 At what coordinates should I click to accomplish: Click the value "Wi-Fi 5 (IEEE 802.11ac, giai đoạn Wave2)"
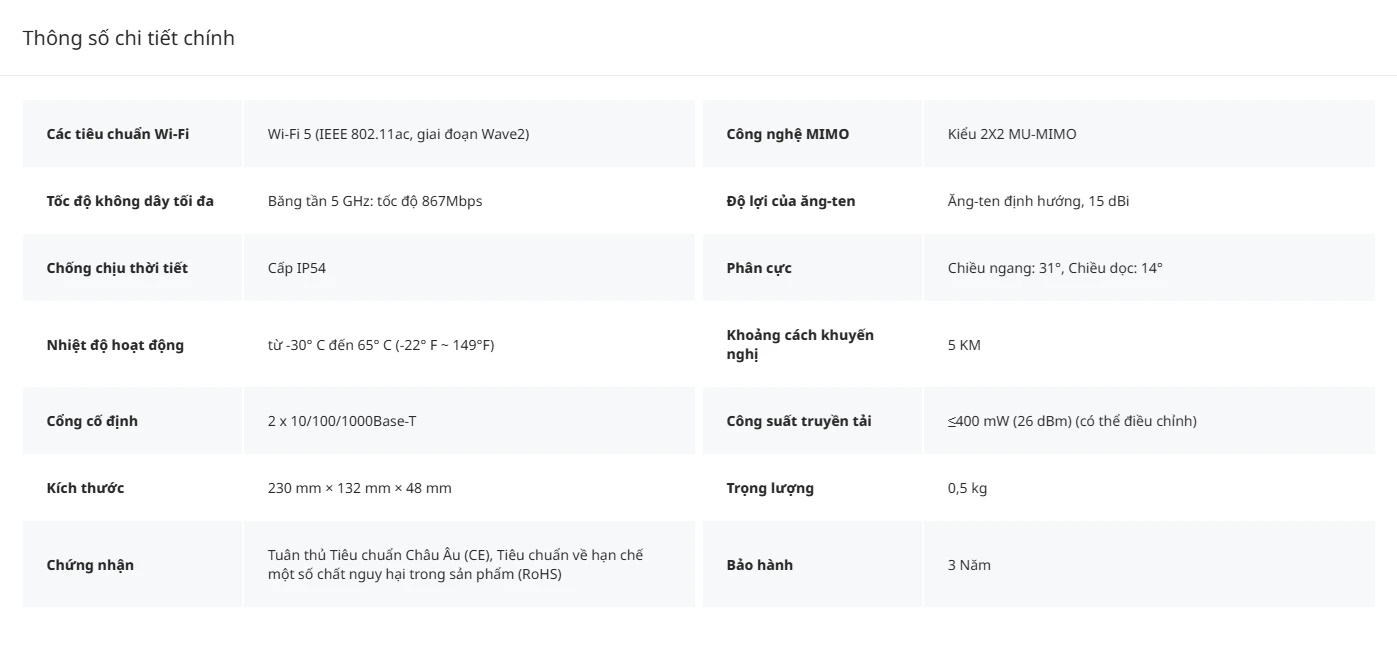click(x=398, y=134)
